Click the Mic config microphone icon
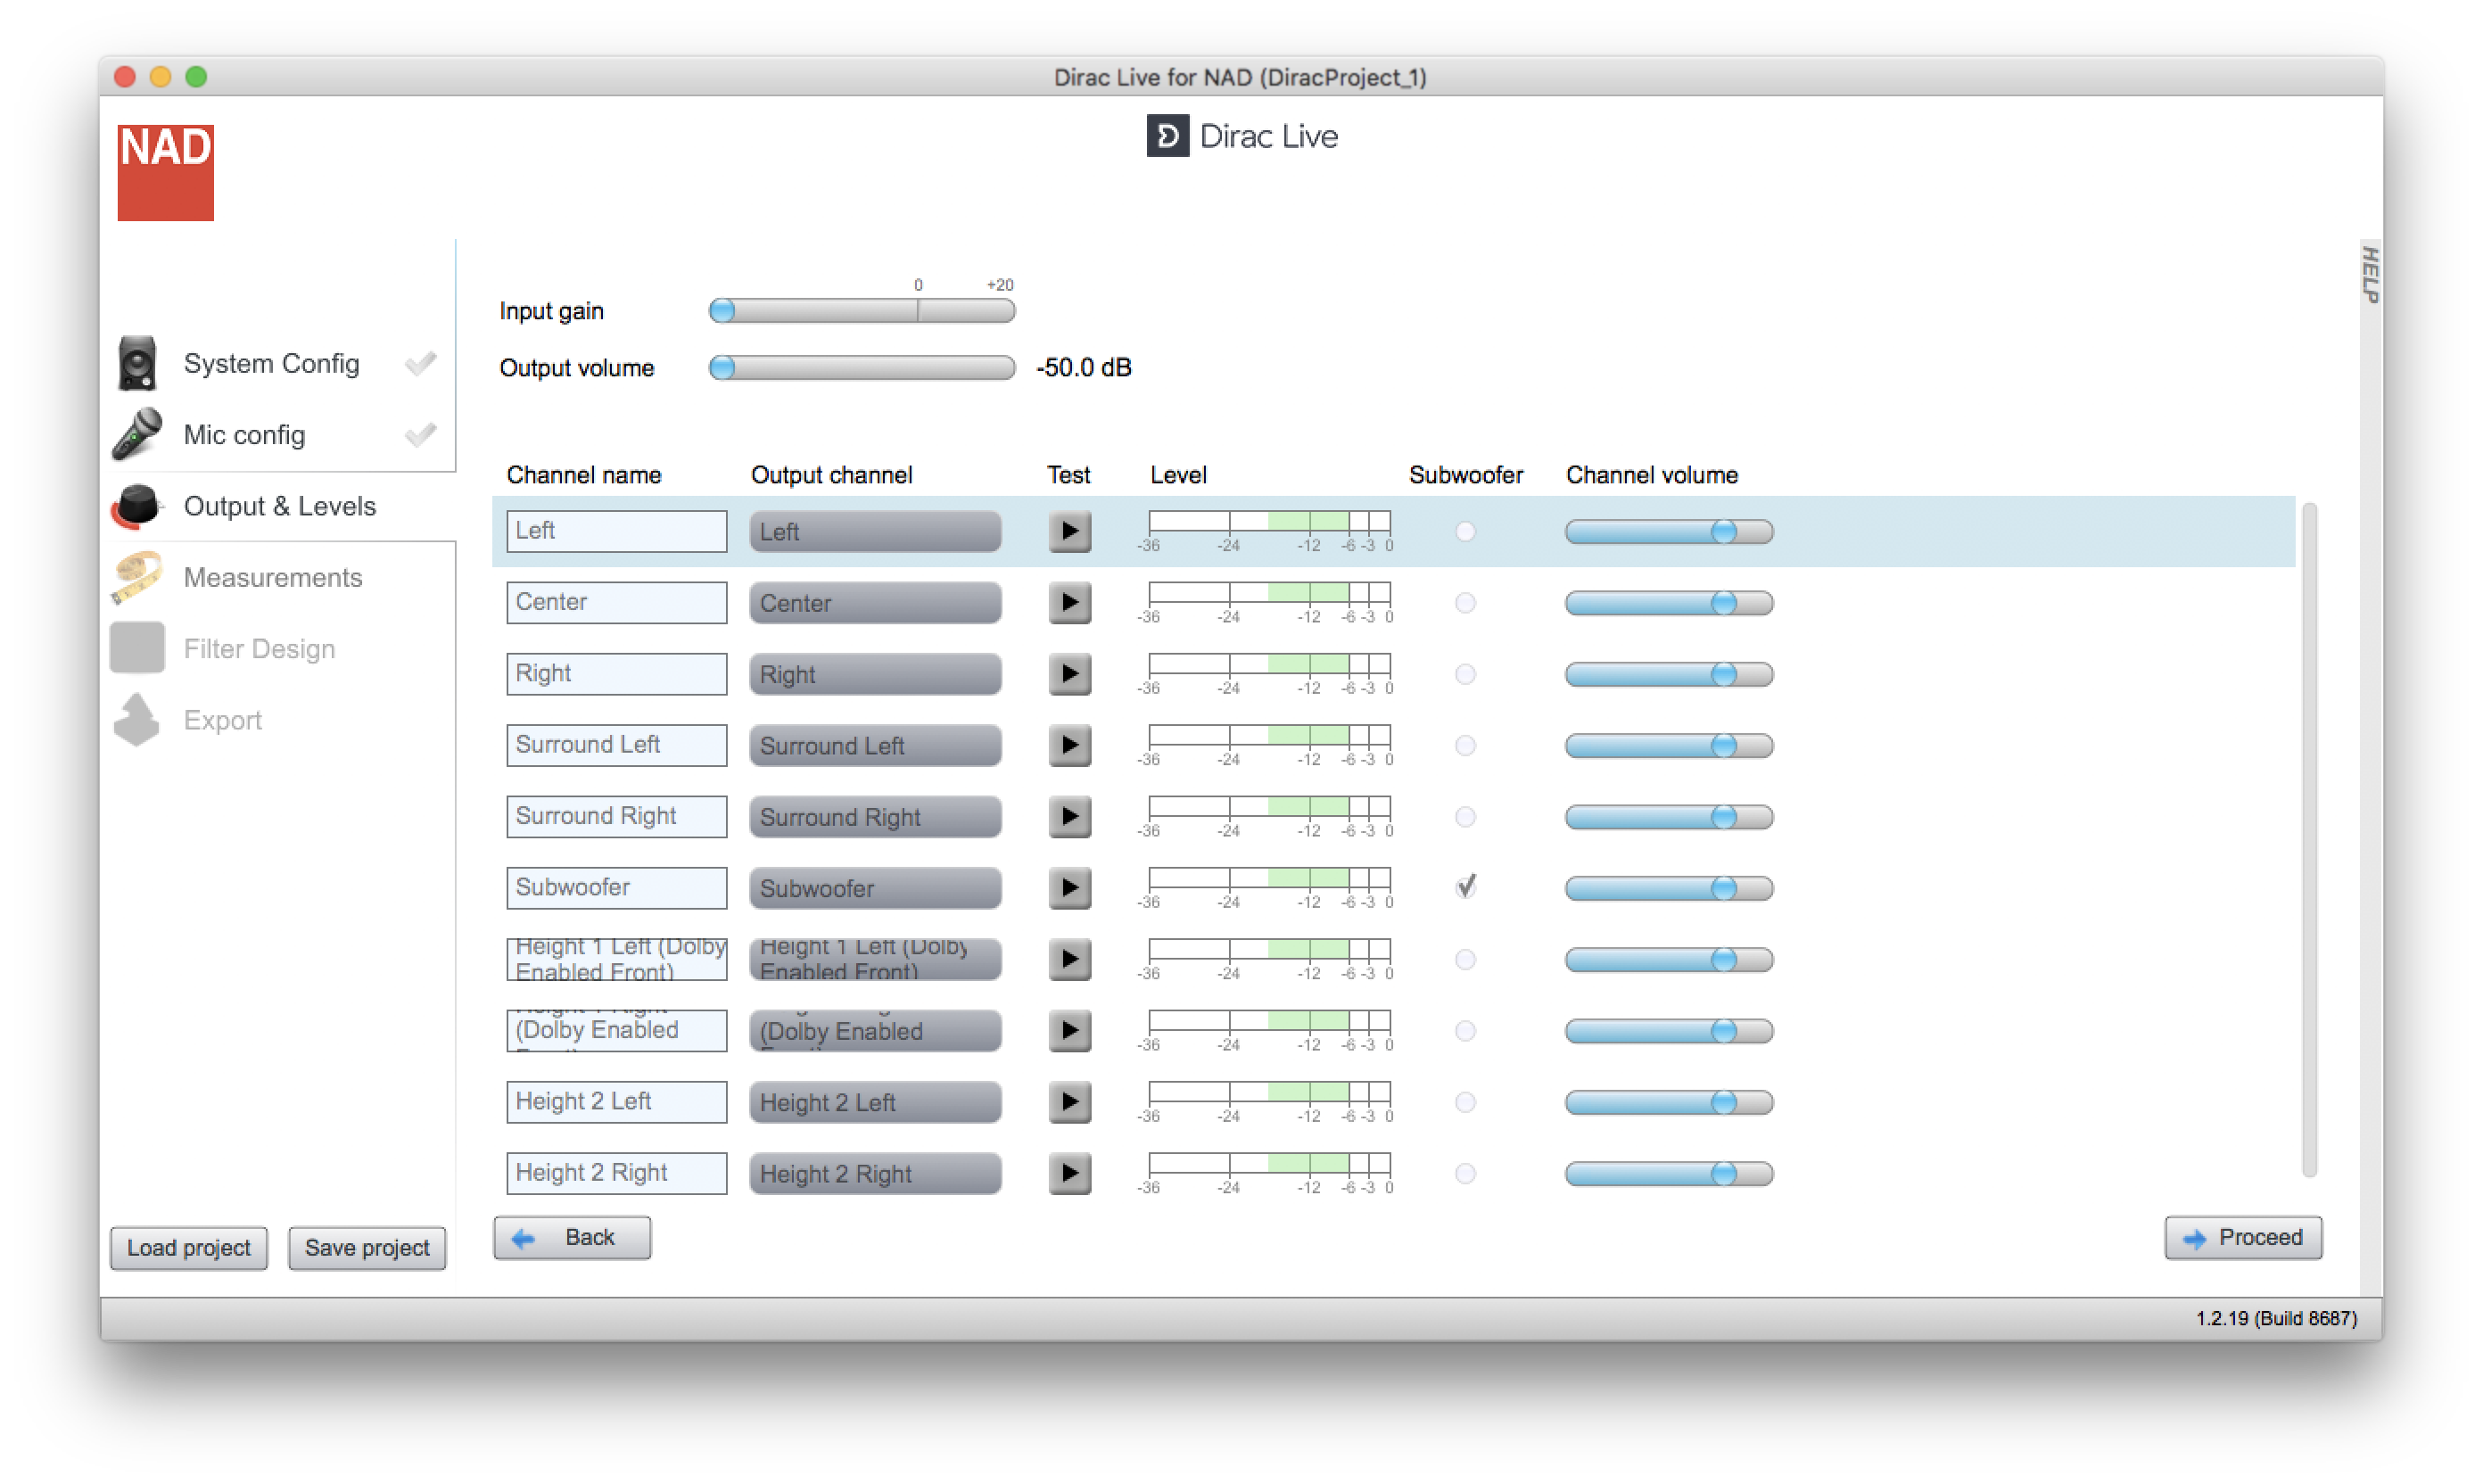2483x1484 pixels. click(137, 434)
